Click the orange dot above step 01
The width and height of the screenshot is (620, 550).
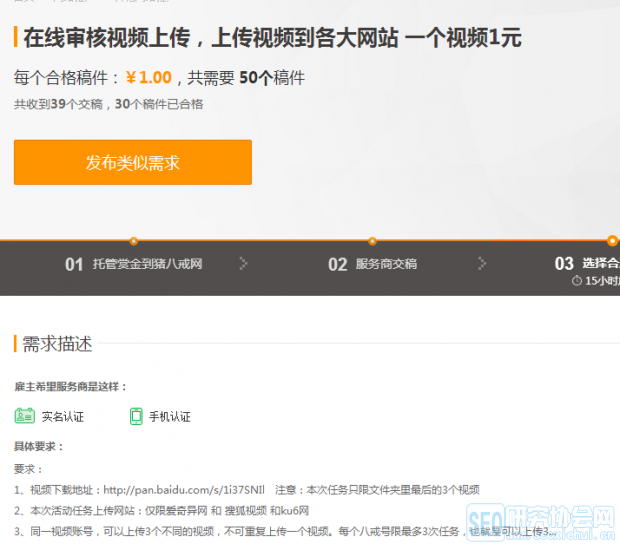coord(133,241)
